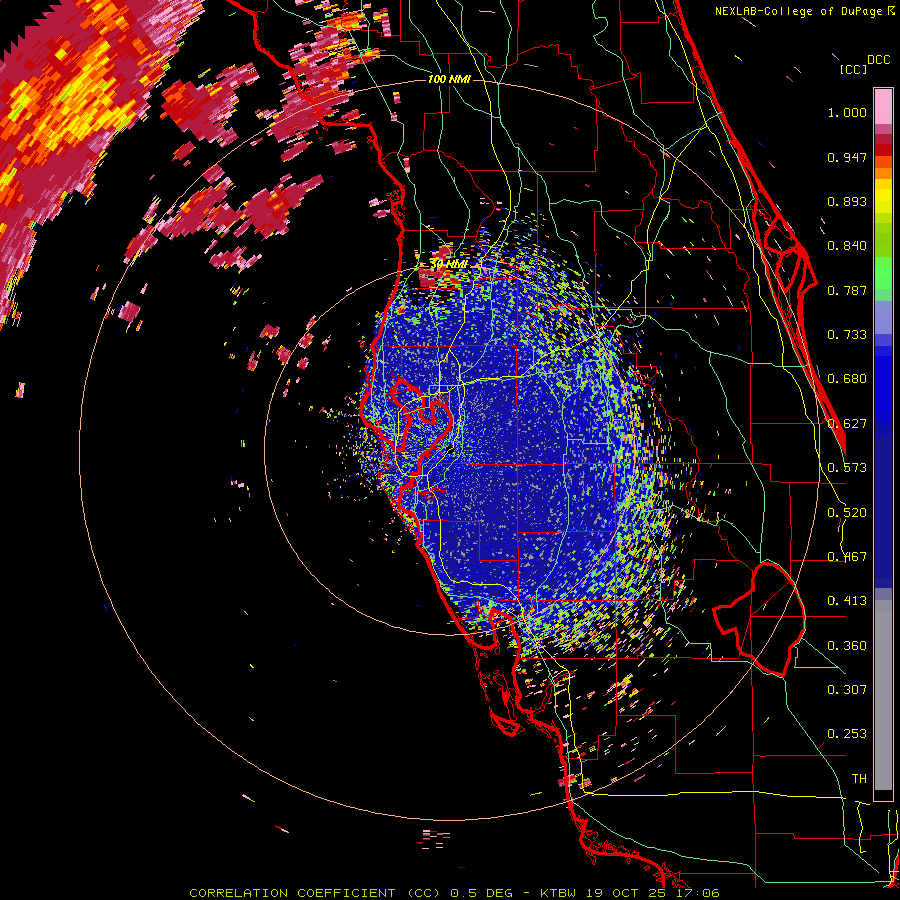Select the 0.947 scale value
The height and width of the screenshot is (900, 900).
click(x=847, y=157)
